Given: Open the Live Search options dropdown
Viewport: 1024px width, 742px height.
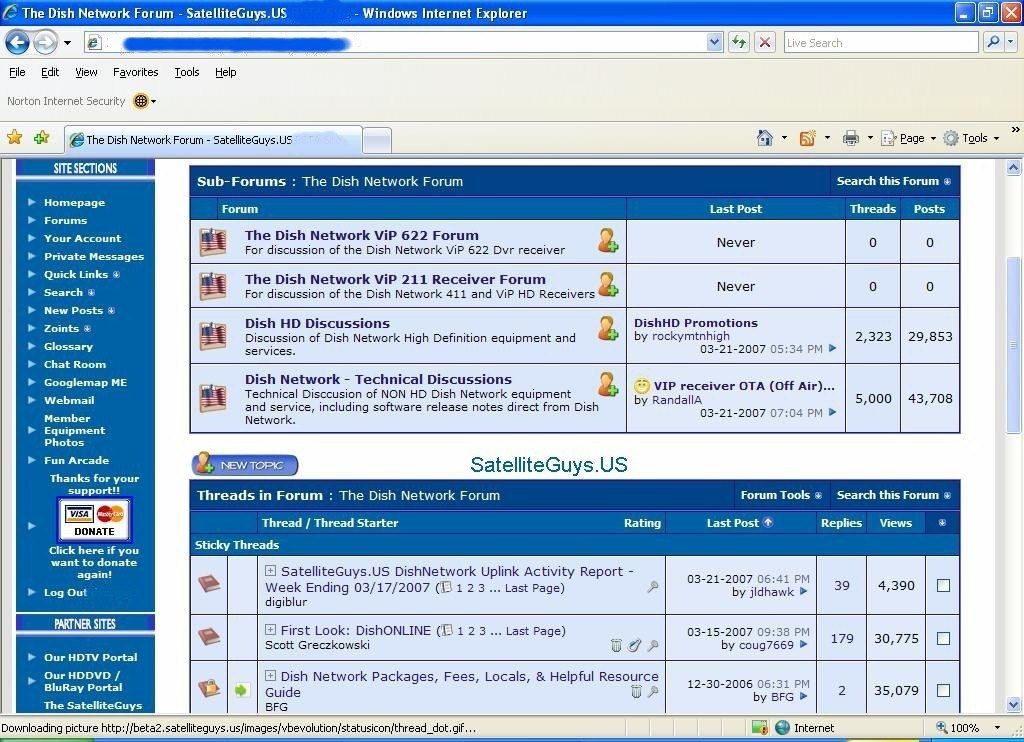Looking at the screenshot, I should pos(1010,42).
